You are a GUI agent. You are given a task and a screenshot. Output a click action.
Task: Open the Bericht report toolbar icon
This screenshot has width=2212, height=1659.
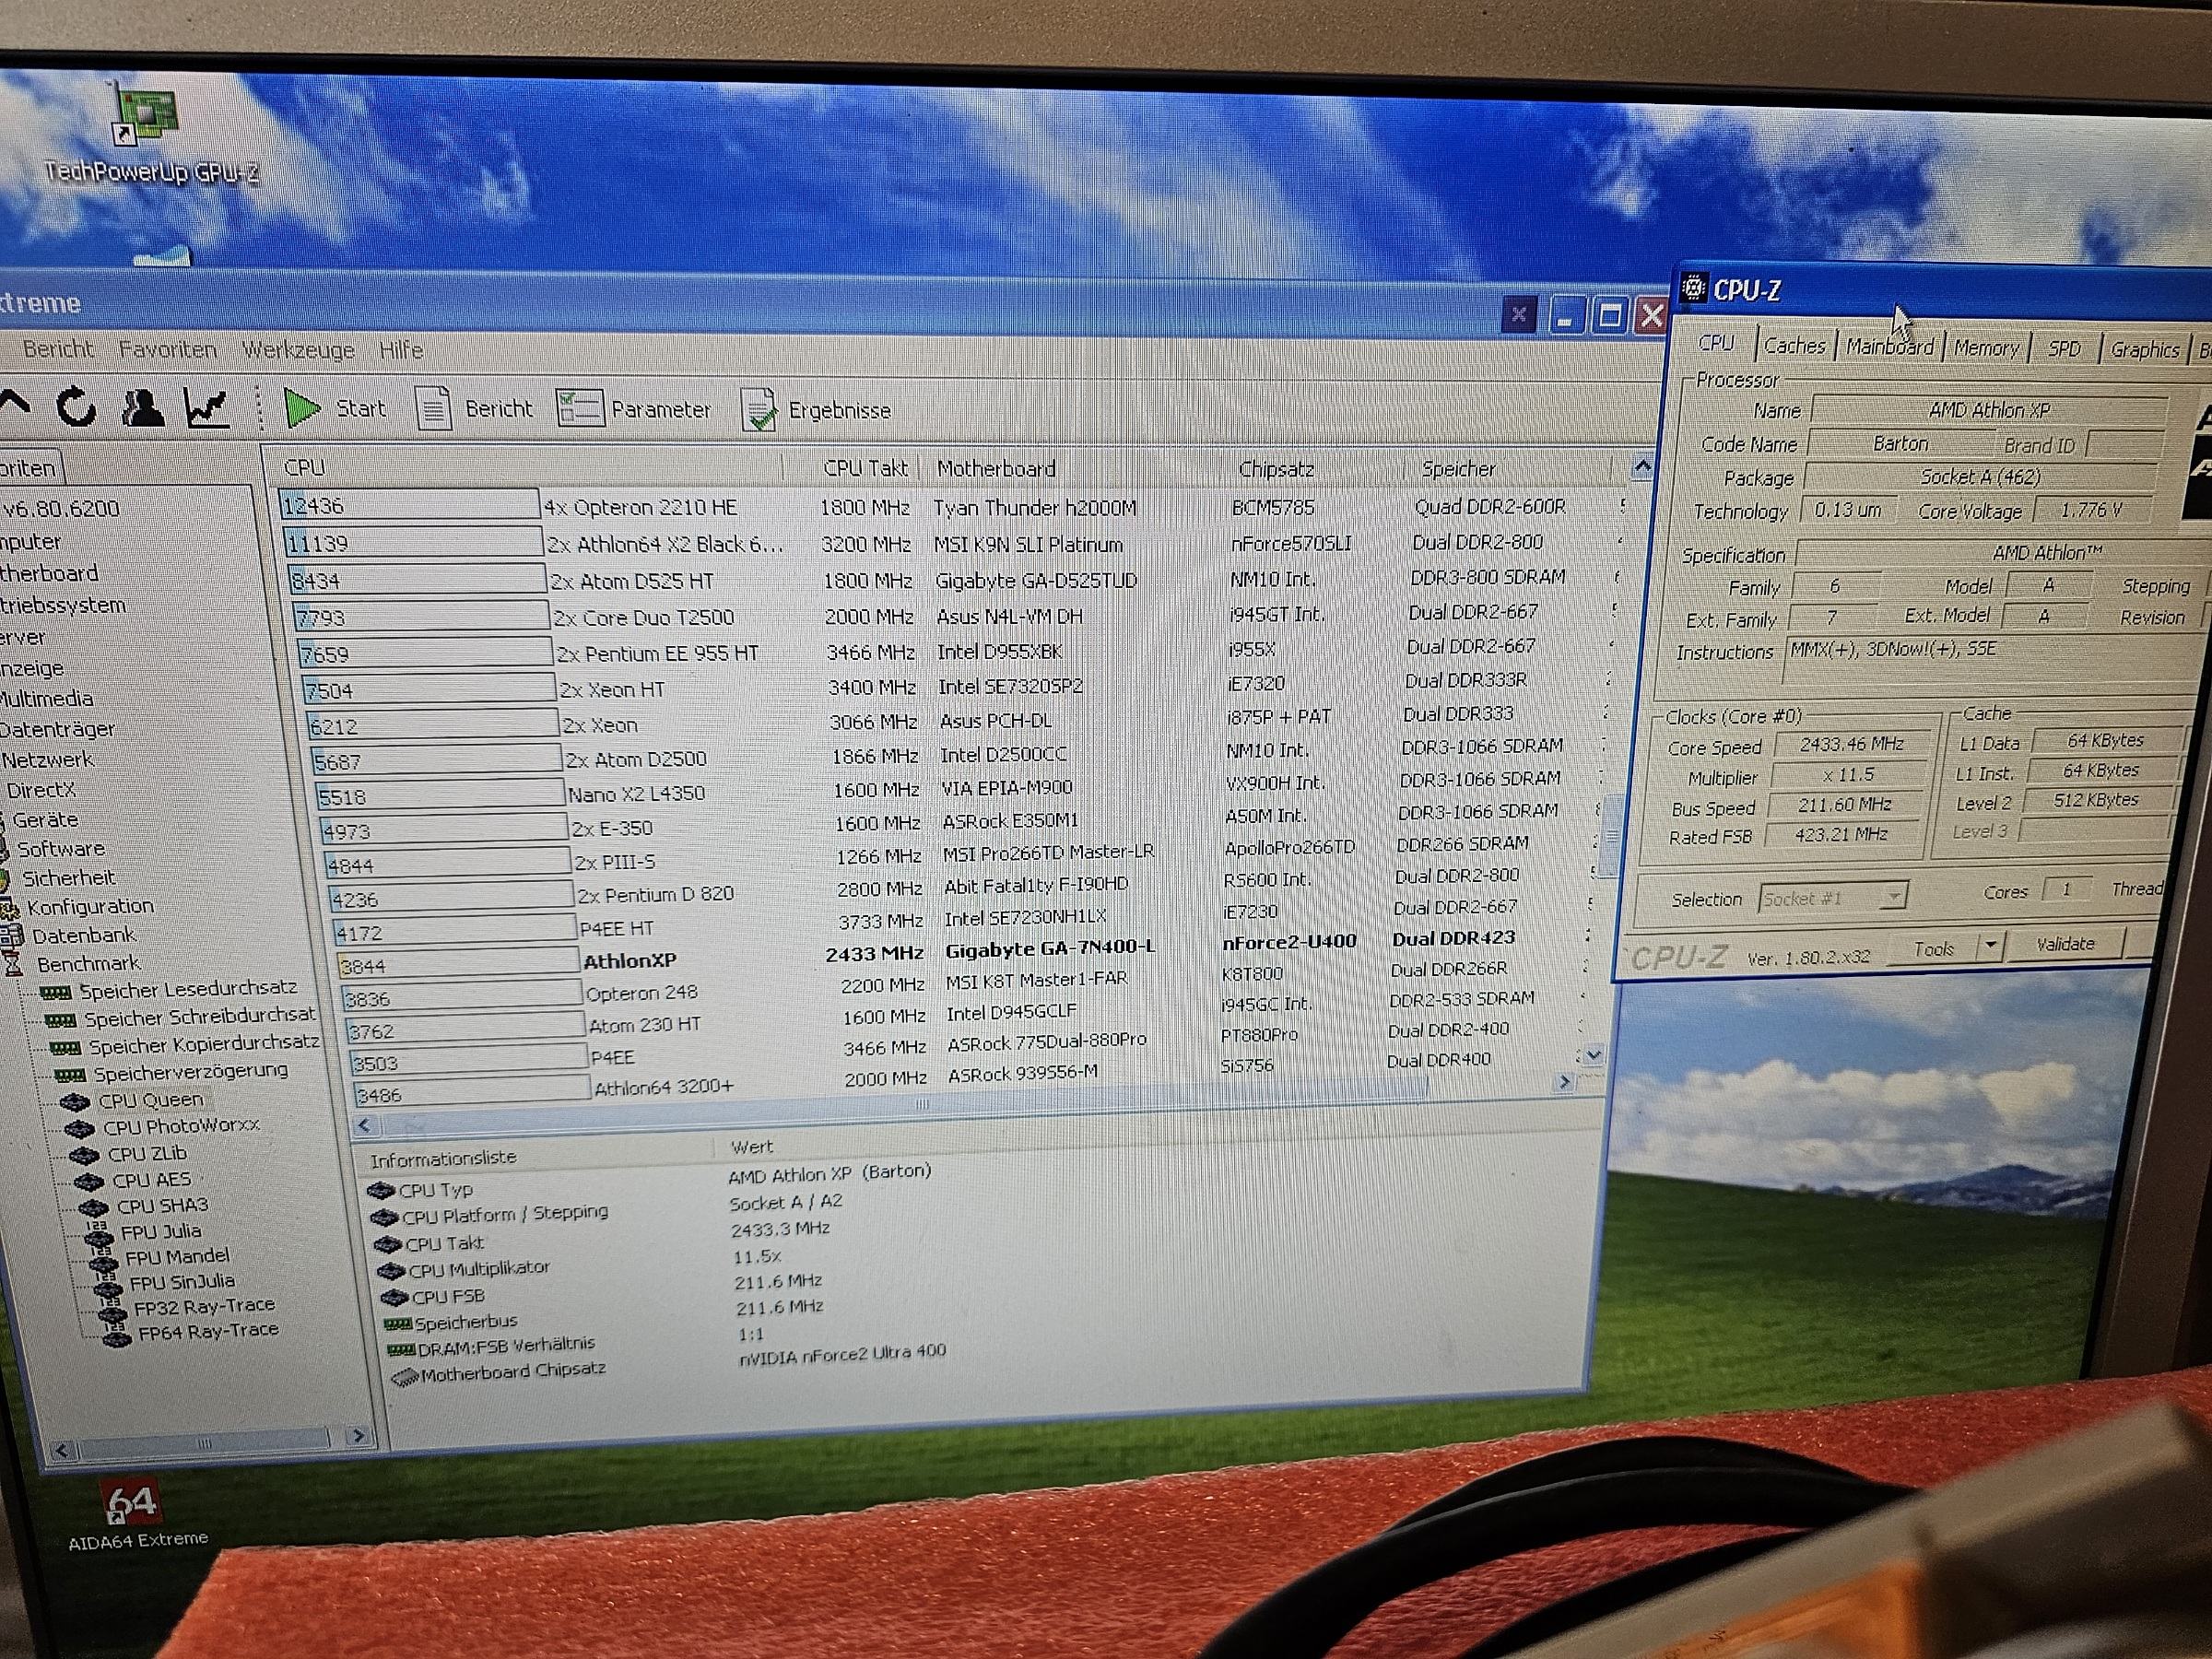tap(433, 408)
